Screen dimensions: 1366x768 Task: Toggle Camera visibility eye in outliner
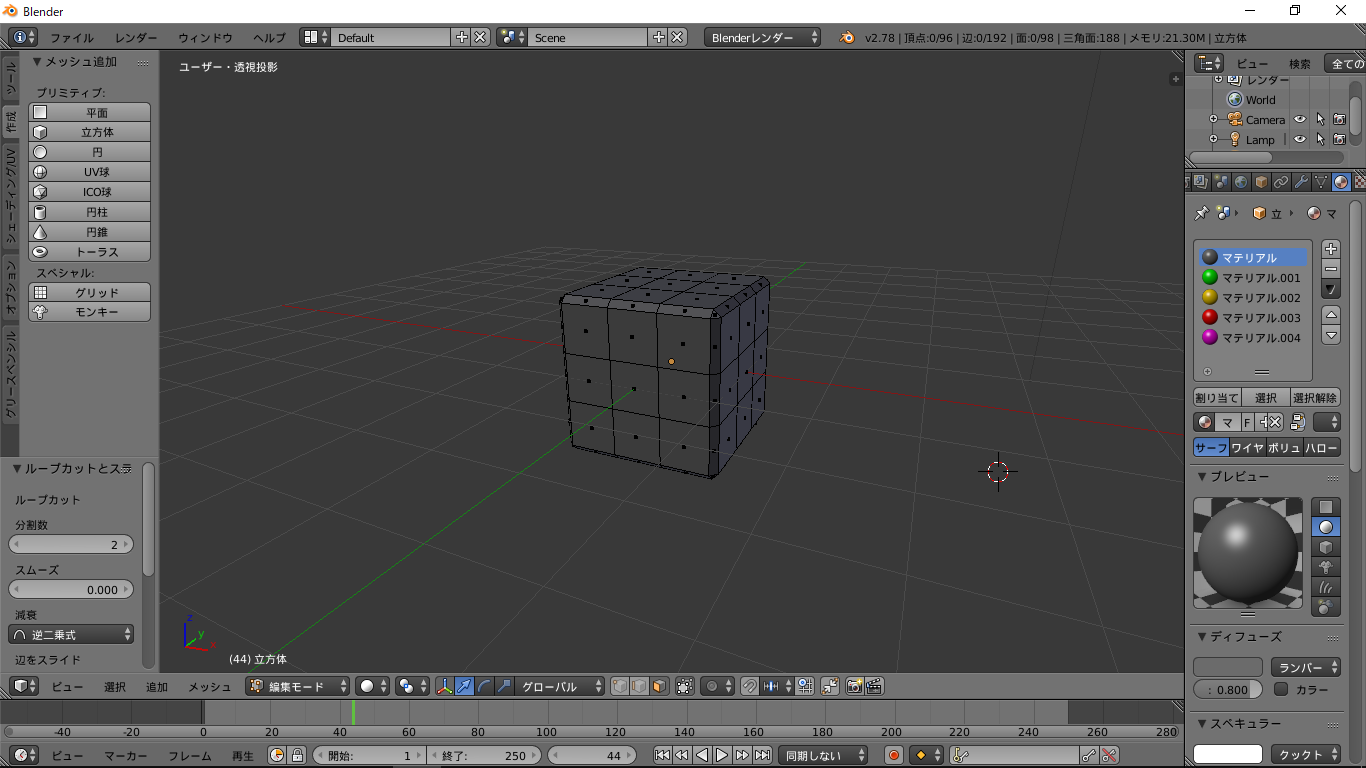coord(1300,120)
